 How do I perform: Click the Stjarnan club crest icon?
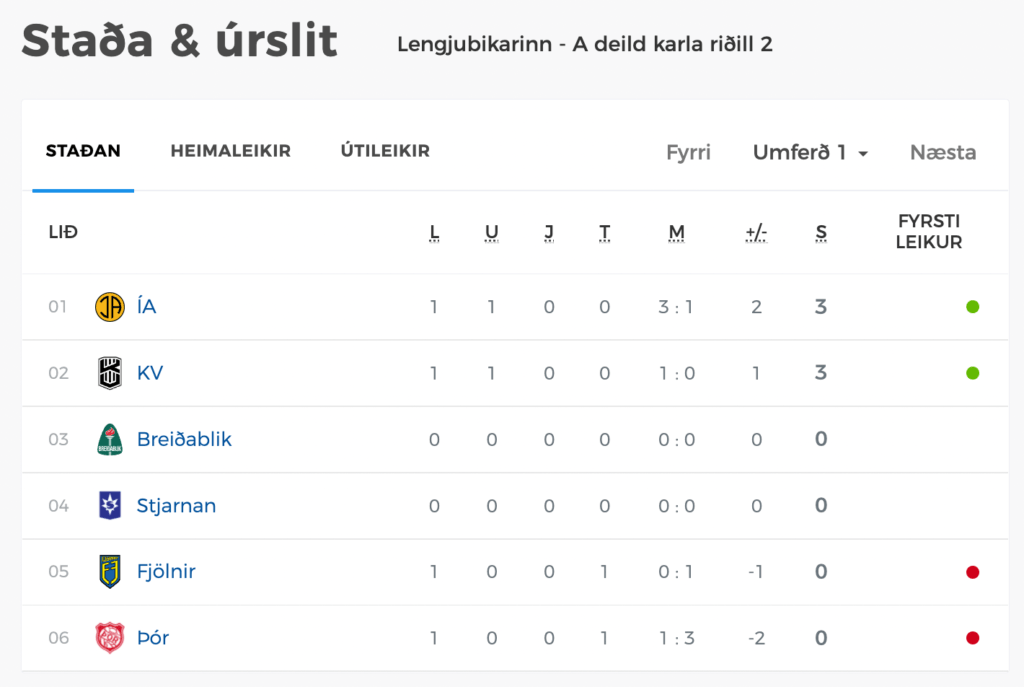(110, 505)
